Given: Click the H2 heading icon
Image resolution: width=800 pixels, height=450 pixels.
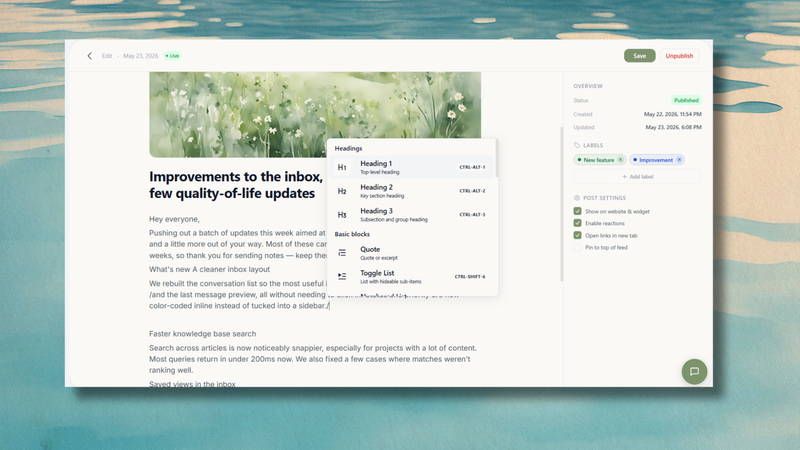Looking at the screenshot, I should click(342, 191).
